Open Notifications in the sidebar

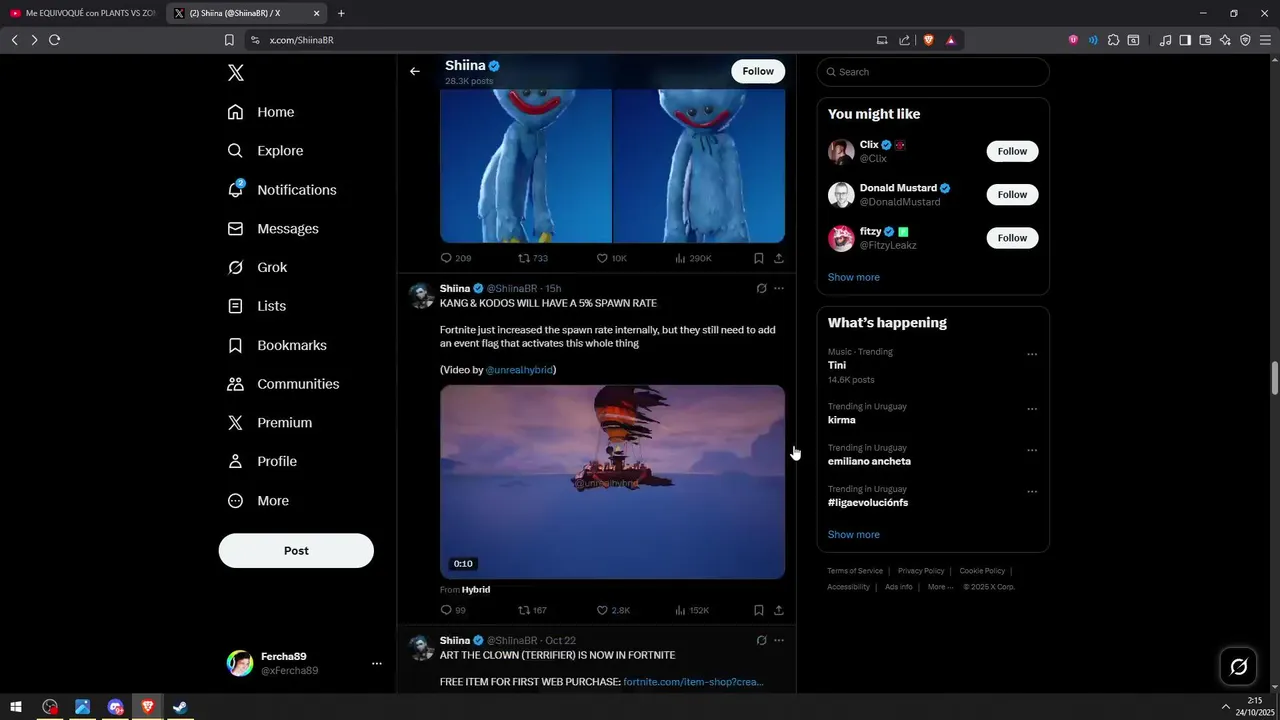(x=282, y=190)
